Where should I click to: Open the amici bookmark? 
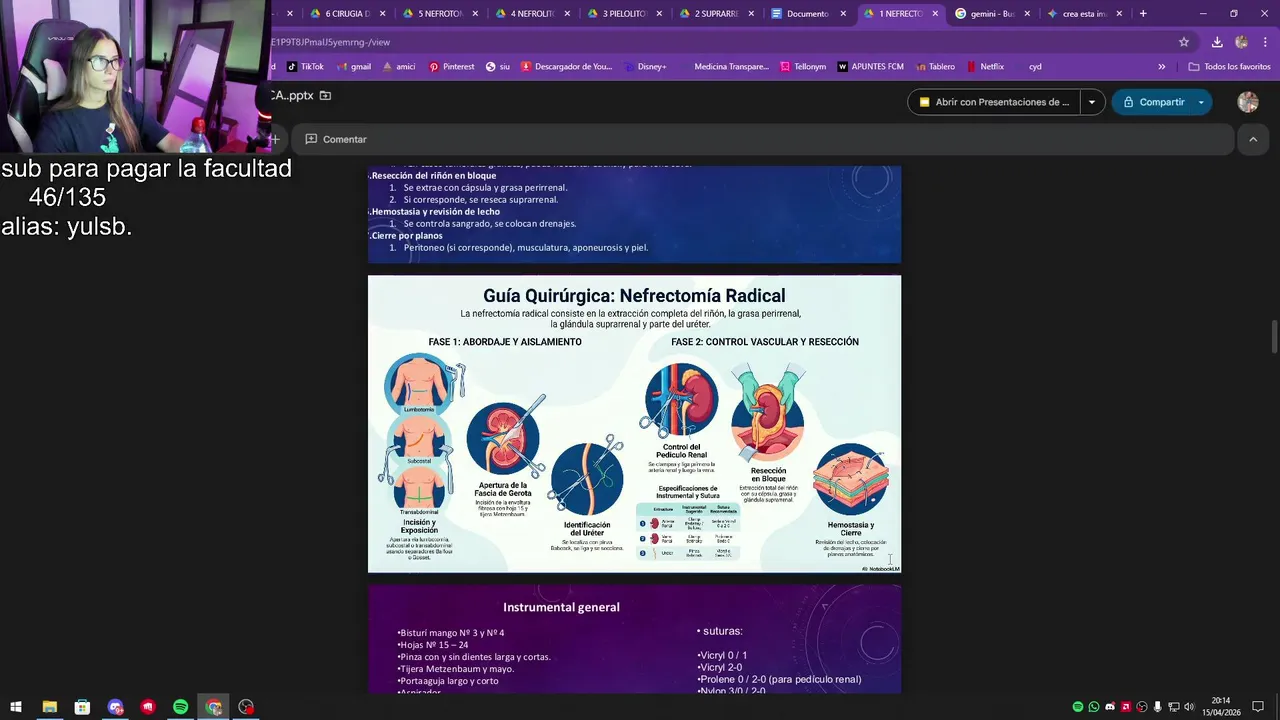tap(398, 67)
